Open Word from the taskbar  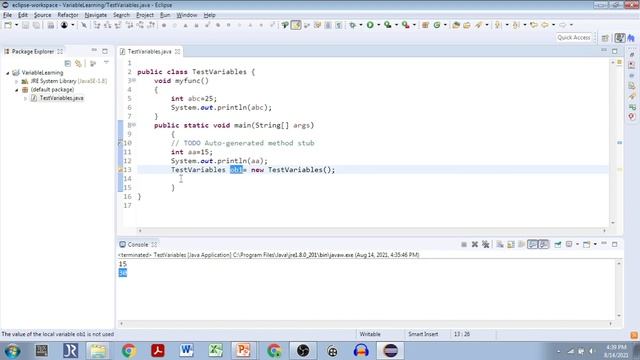coord(187,351)
